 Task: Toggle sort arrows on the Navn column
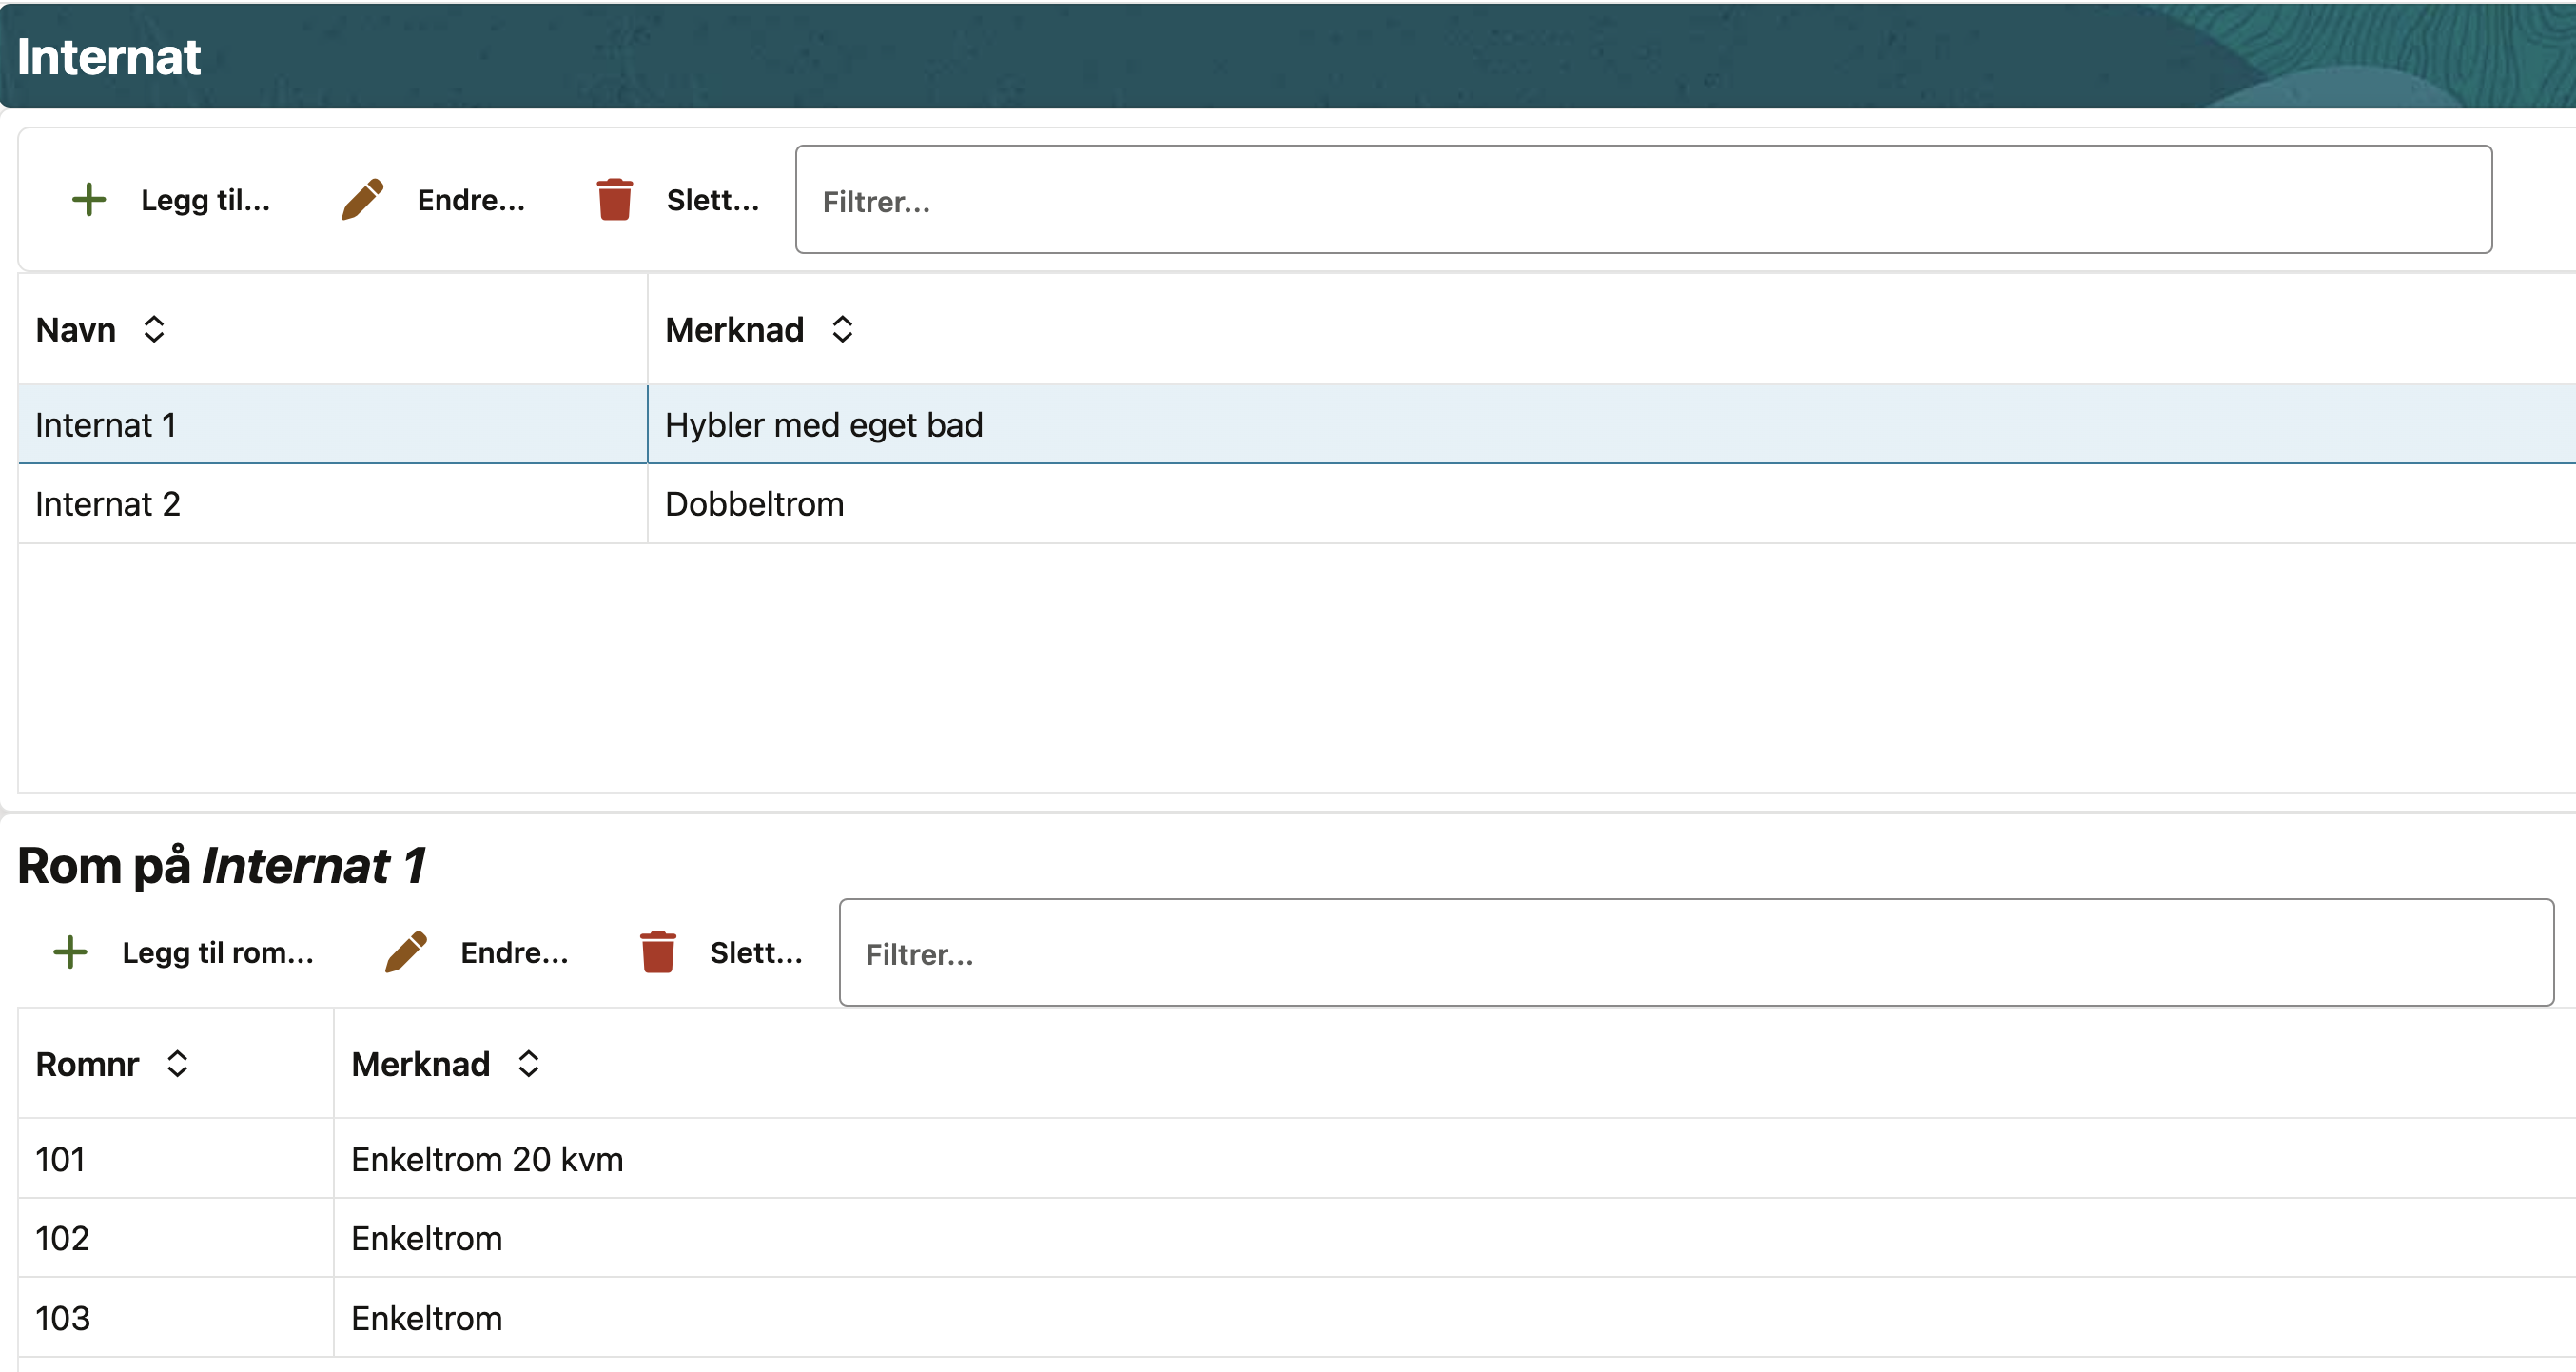click(154, 329)
